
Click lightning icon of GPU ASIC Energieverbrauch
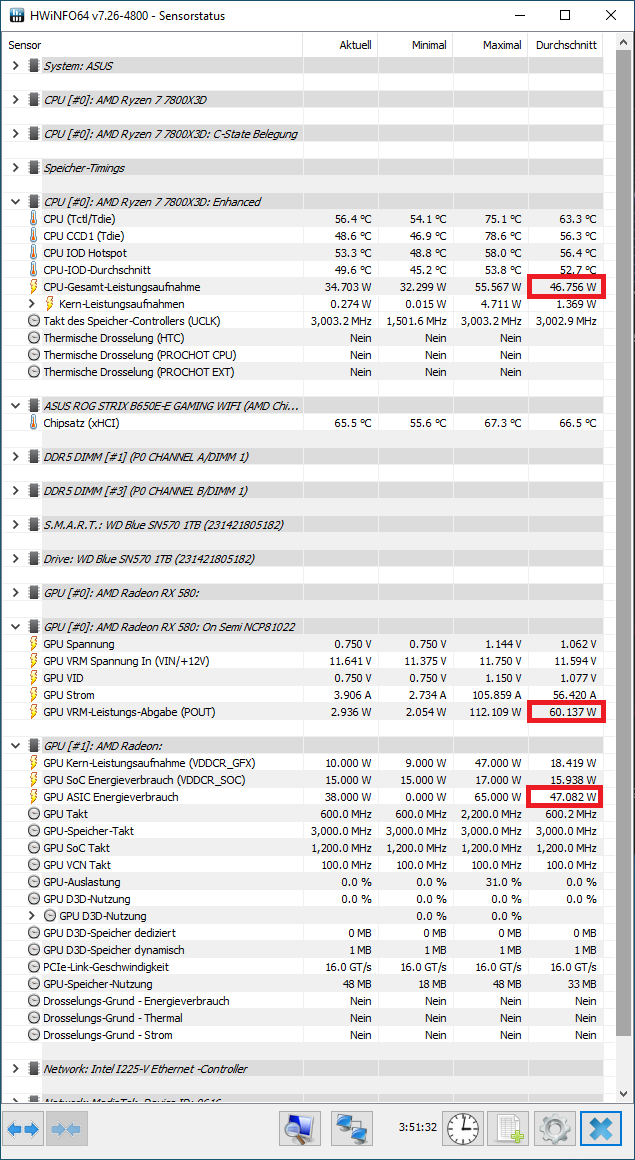tap(33, 798)
